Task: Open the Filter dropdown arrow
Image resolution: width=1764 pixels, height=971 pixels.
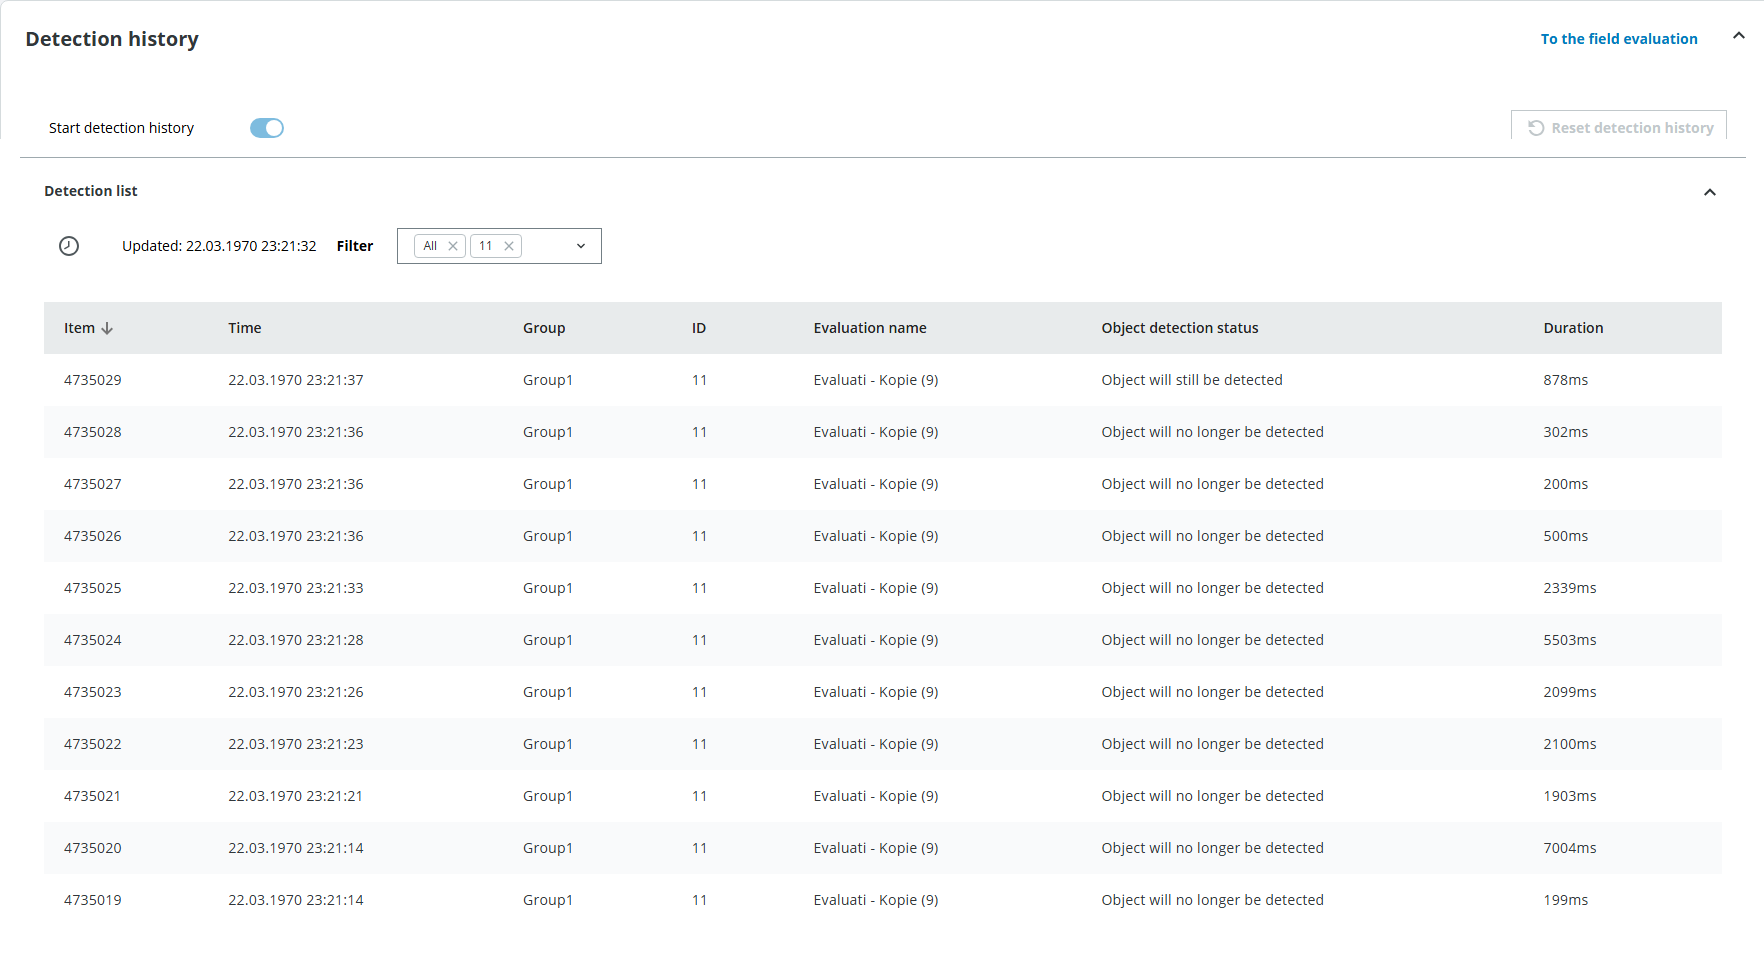Action: tap(581, 246)
